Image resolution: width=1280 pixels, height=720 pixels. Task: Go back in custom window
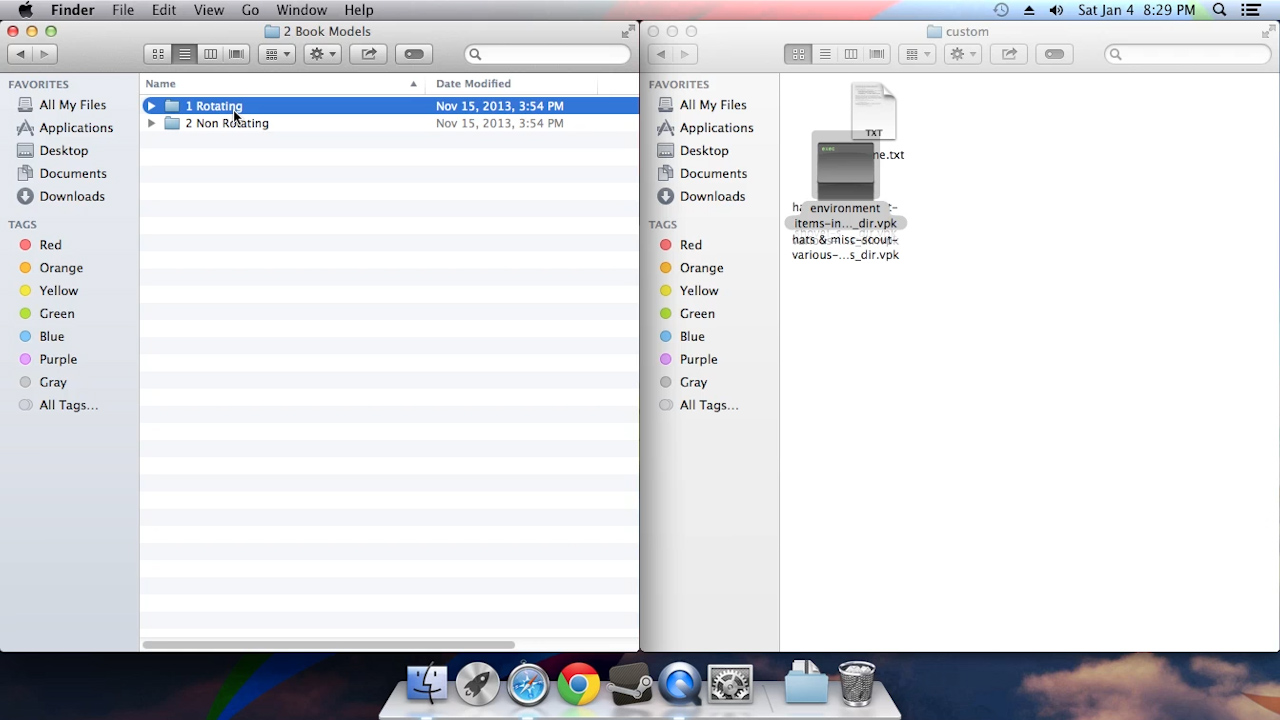click(660, 54)
